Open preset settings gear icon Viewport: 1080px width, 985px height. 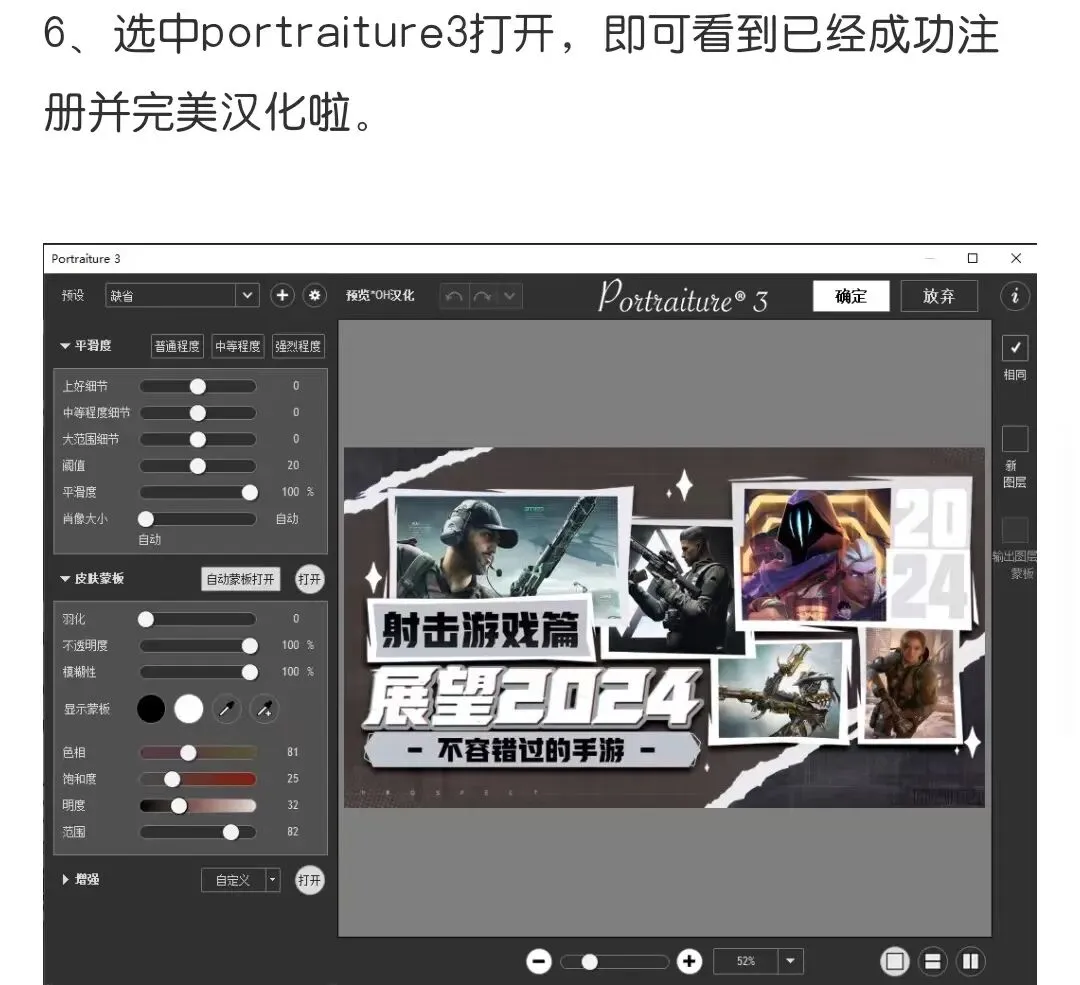coord(315,296)
